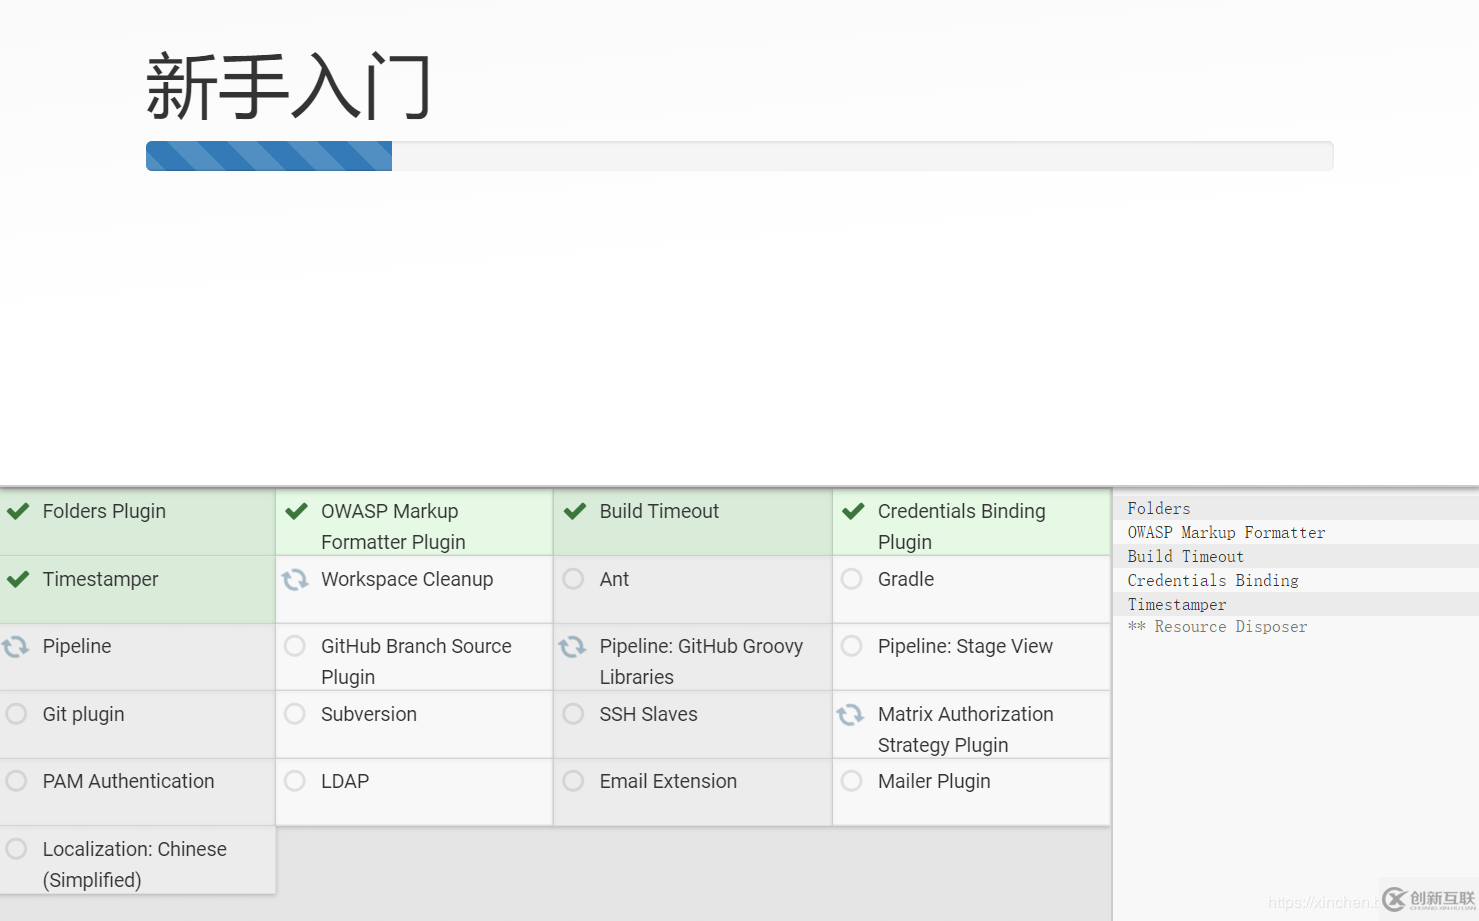Select the OWASP Markup Formatter Plugin label
The width and height of the screenshot is (1479, 921).
point(393,526)
